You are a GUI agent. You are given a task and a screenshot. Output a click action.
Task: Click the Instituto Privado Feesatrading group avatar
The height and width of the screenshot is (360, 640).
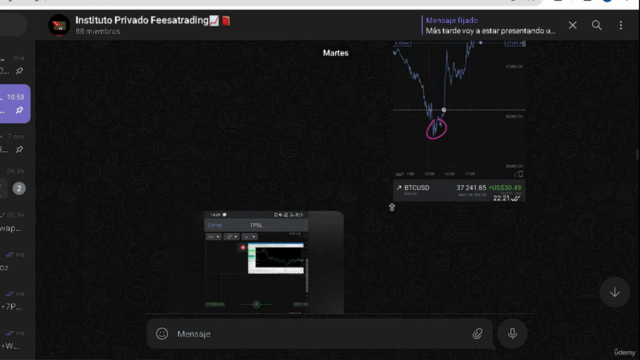(x=59, y=25)
